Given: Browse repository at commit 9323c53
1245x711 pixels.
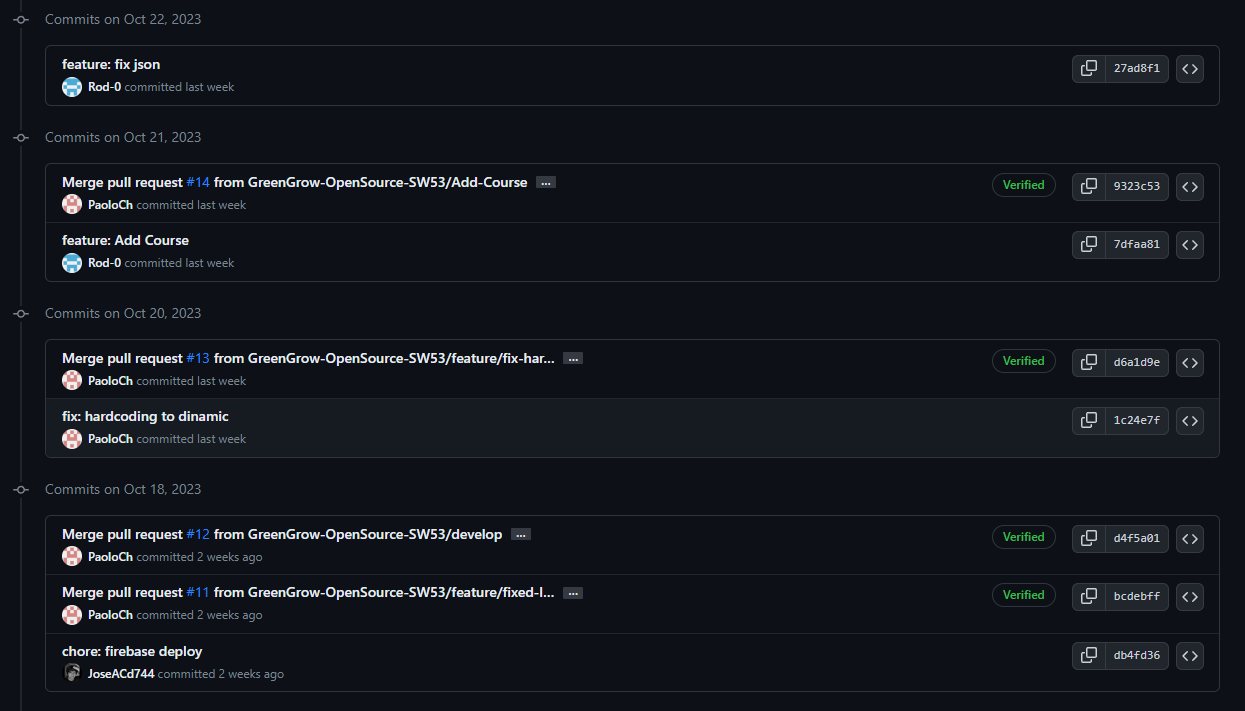Looking at the screenshot, I should [1190, 187].
